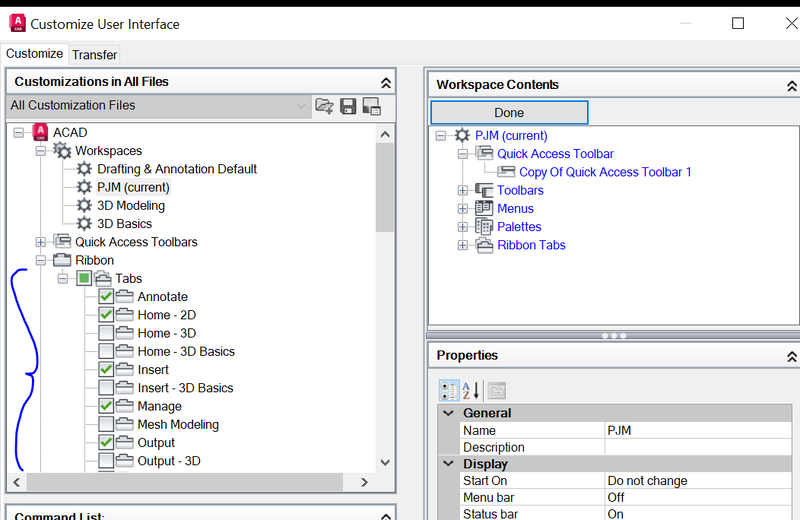This screenshot has height=520, width=800.
Task: Expand the Quick Access Toolbars node in left tree
Action: point(41,242)
